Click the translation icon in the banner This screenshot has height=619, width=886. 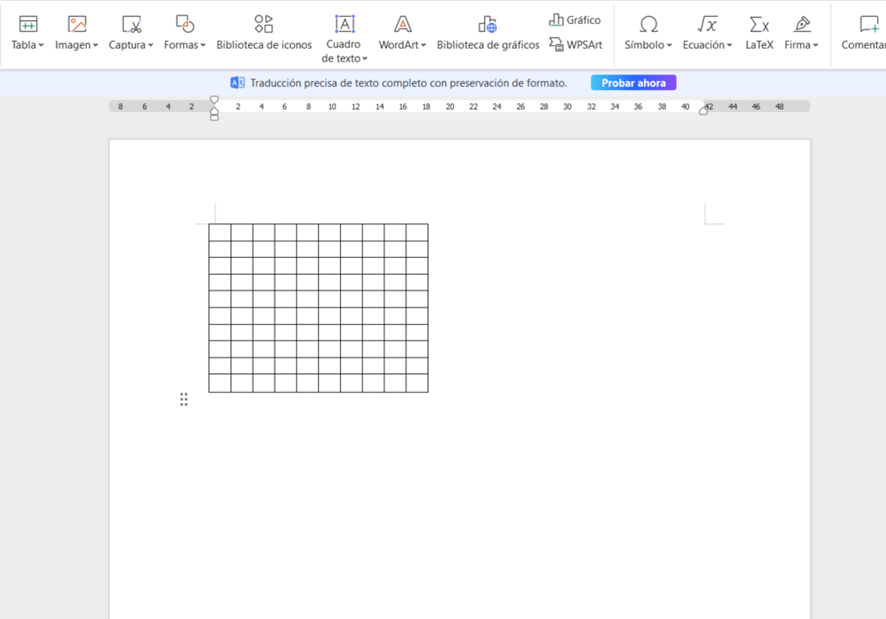point(237,83)
